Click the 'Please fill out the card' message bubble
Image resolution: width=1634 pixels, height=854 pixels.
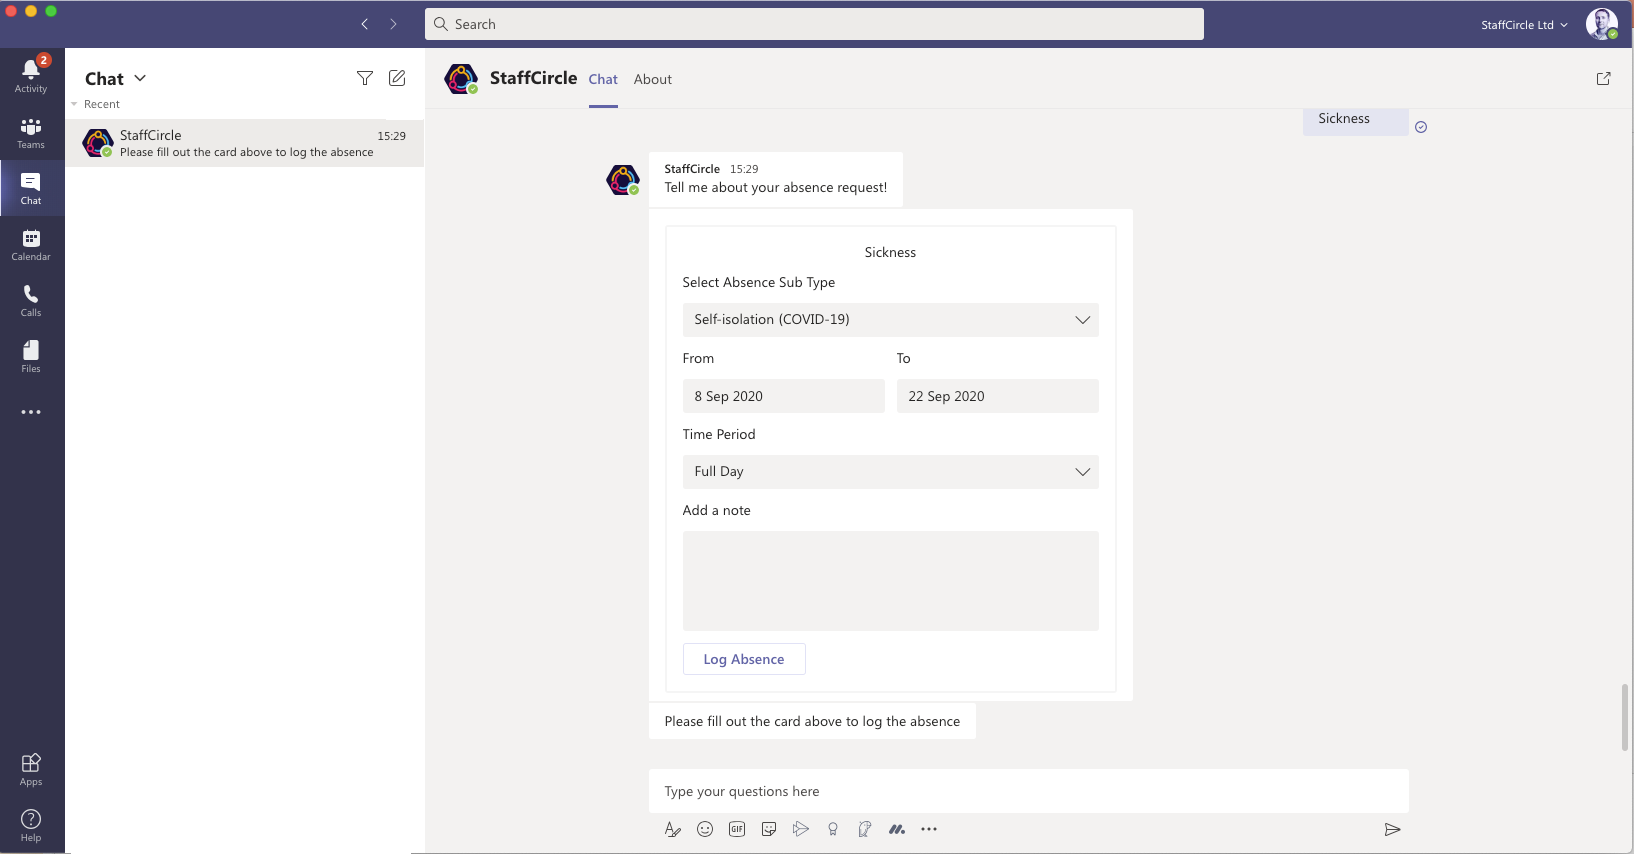click(x=812, y=721)
